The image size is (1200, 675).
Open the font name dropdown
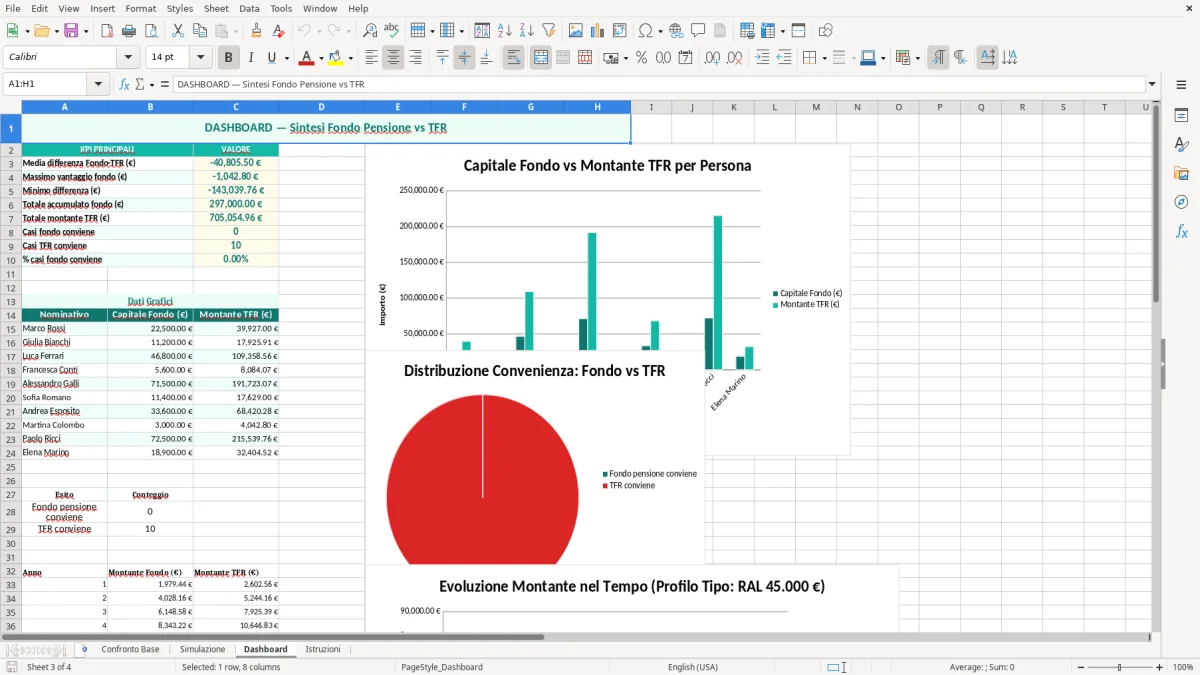point(127,58)
